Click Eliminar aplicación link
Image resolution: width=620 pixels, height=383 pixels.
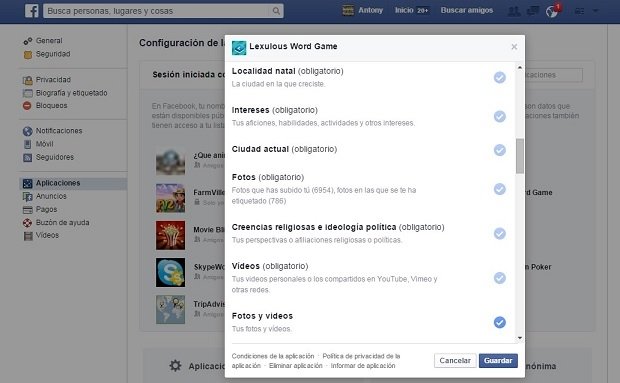(x=296, y=366)
